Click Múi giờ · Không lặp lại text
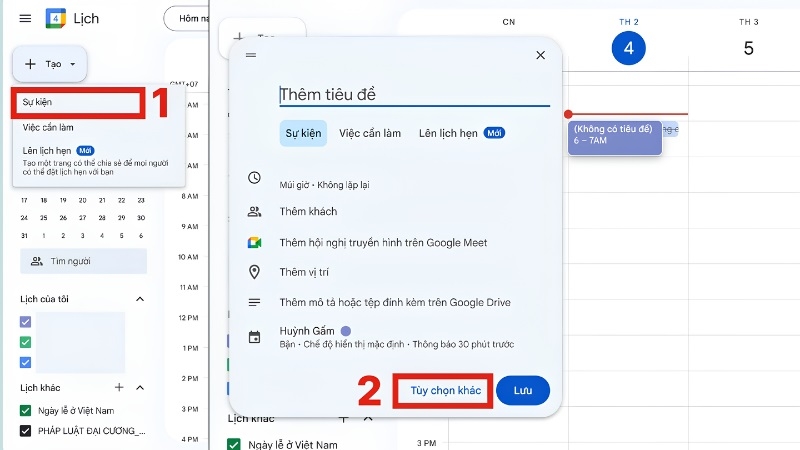The height and width of the screenshot is (450, 800). 324,185
